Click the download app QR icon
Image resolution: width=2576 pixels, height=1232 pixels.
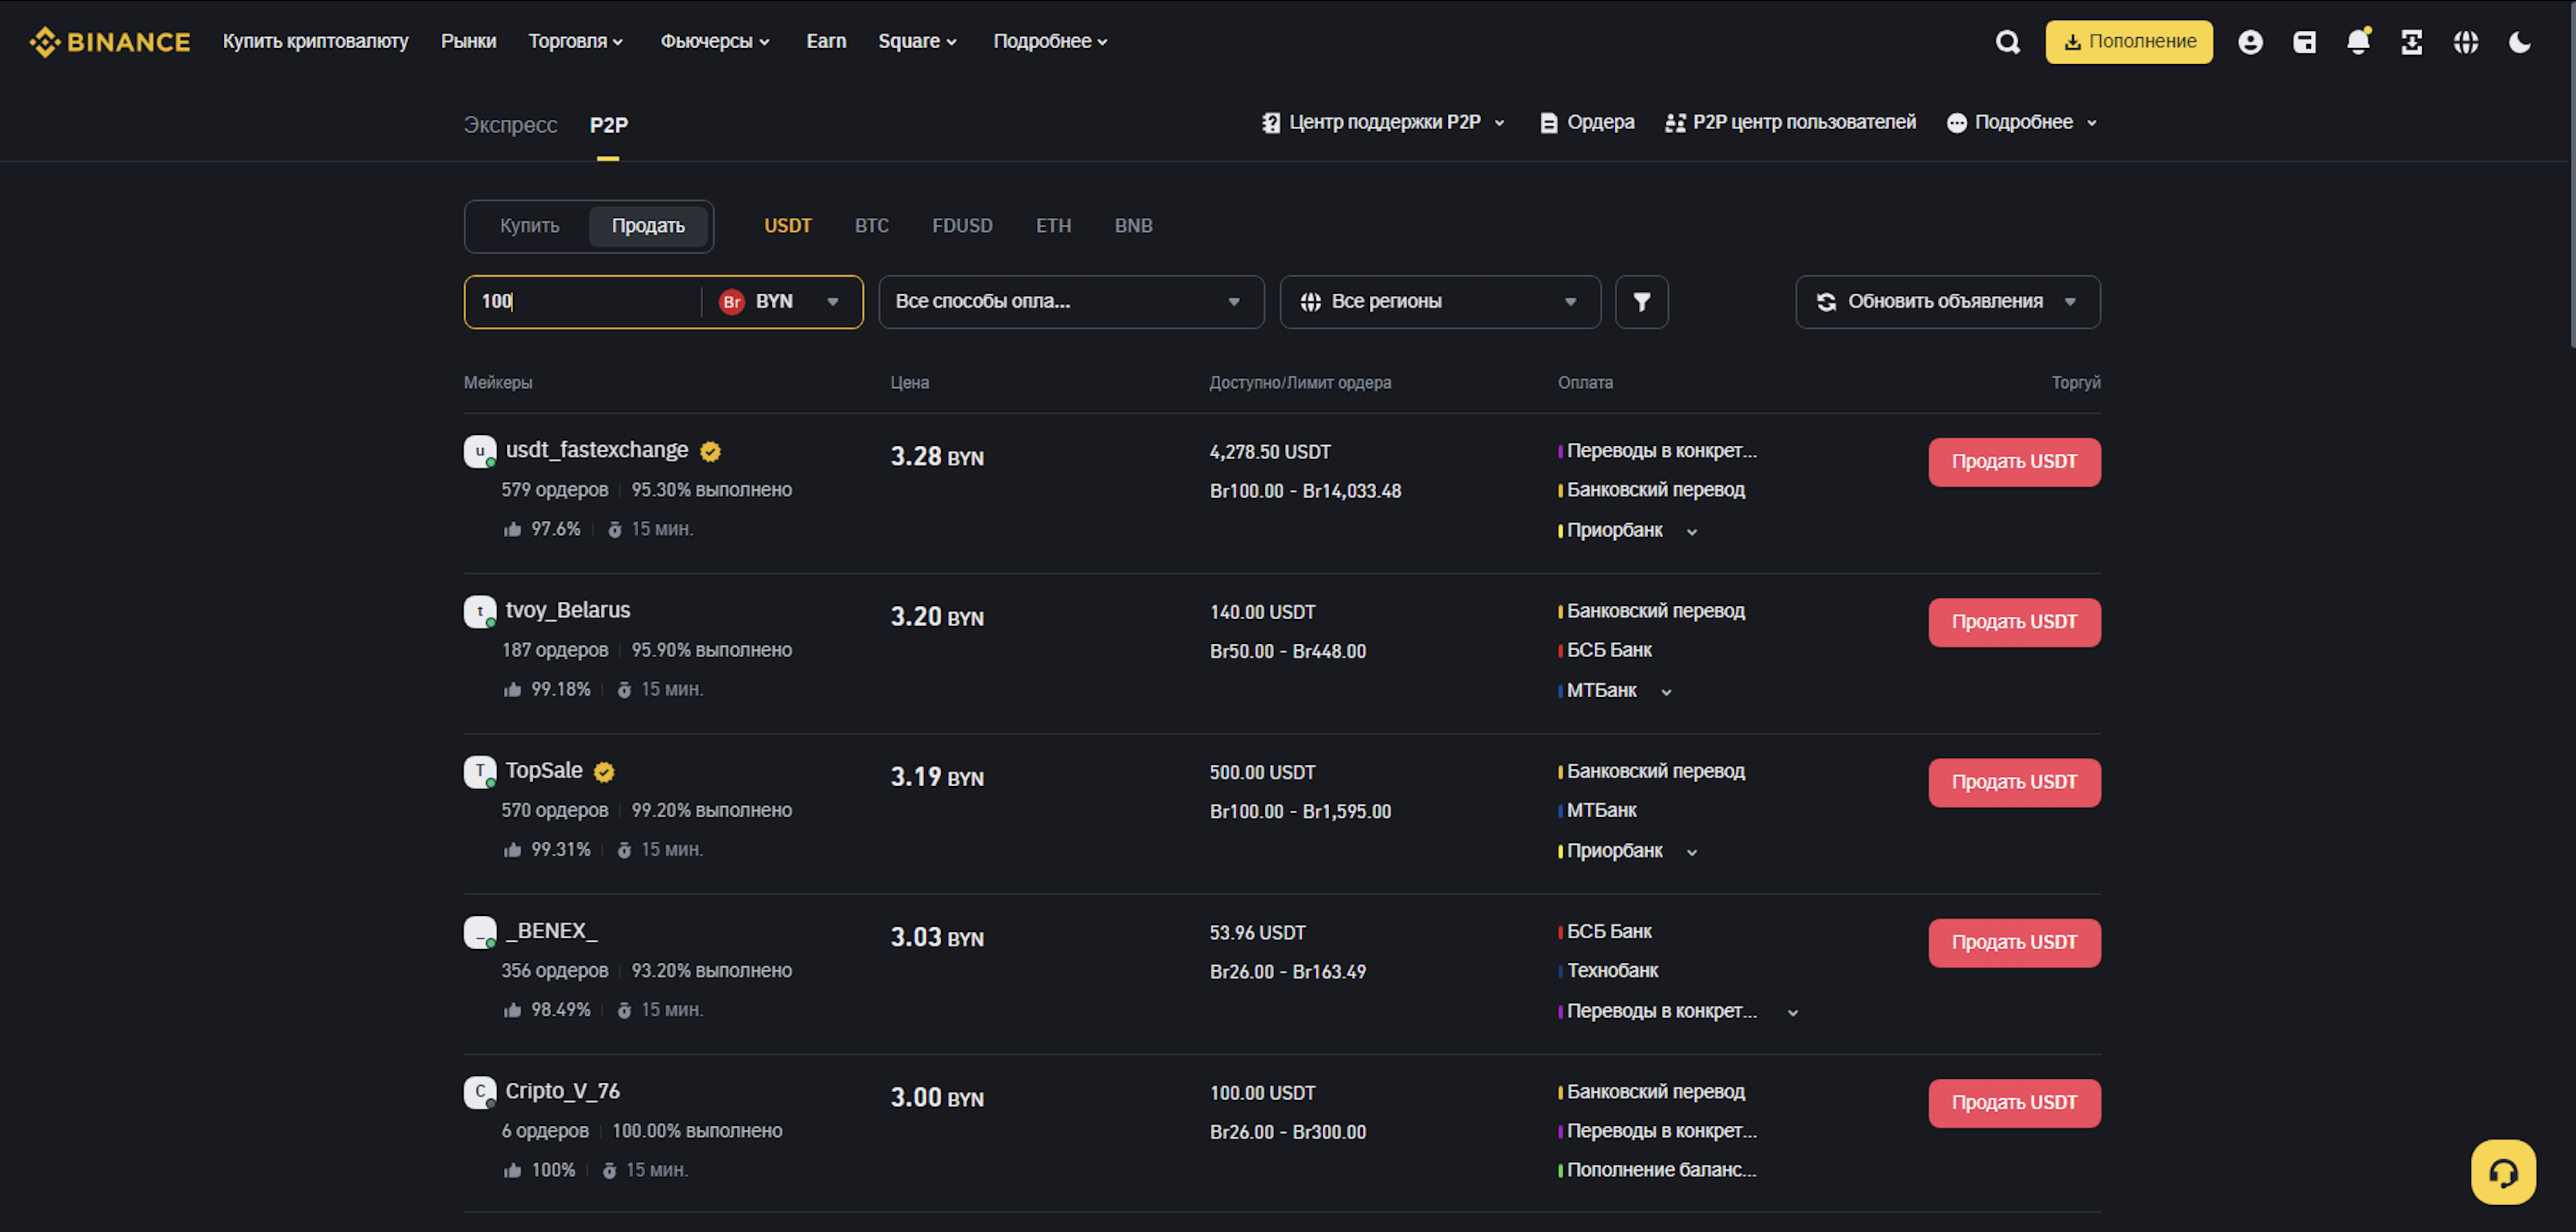click(2412, 42)
